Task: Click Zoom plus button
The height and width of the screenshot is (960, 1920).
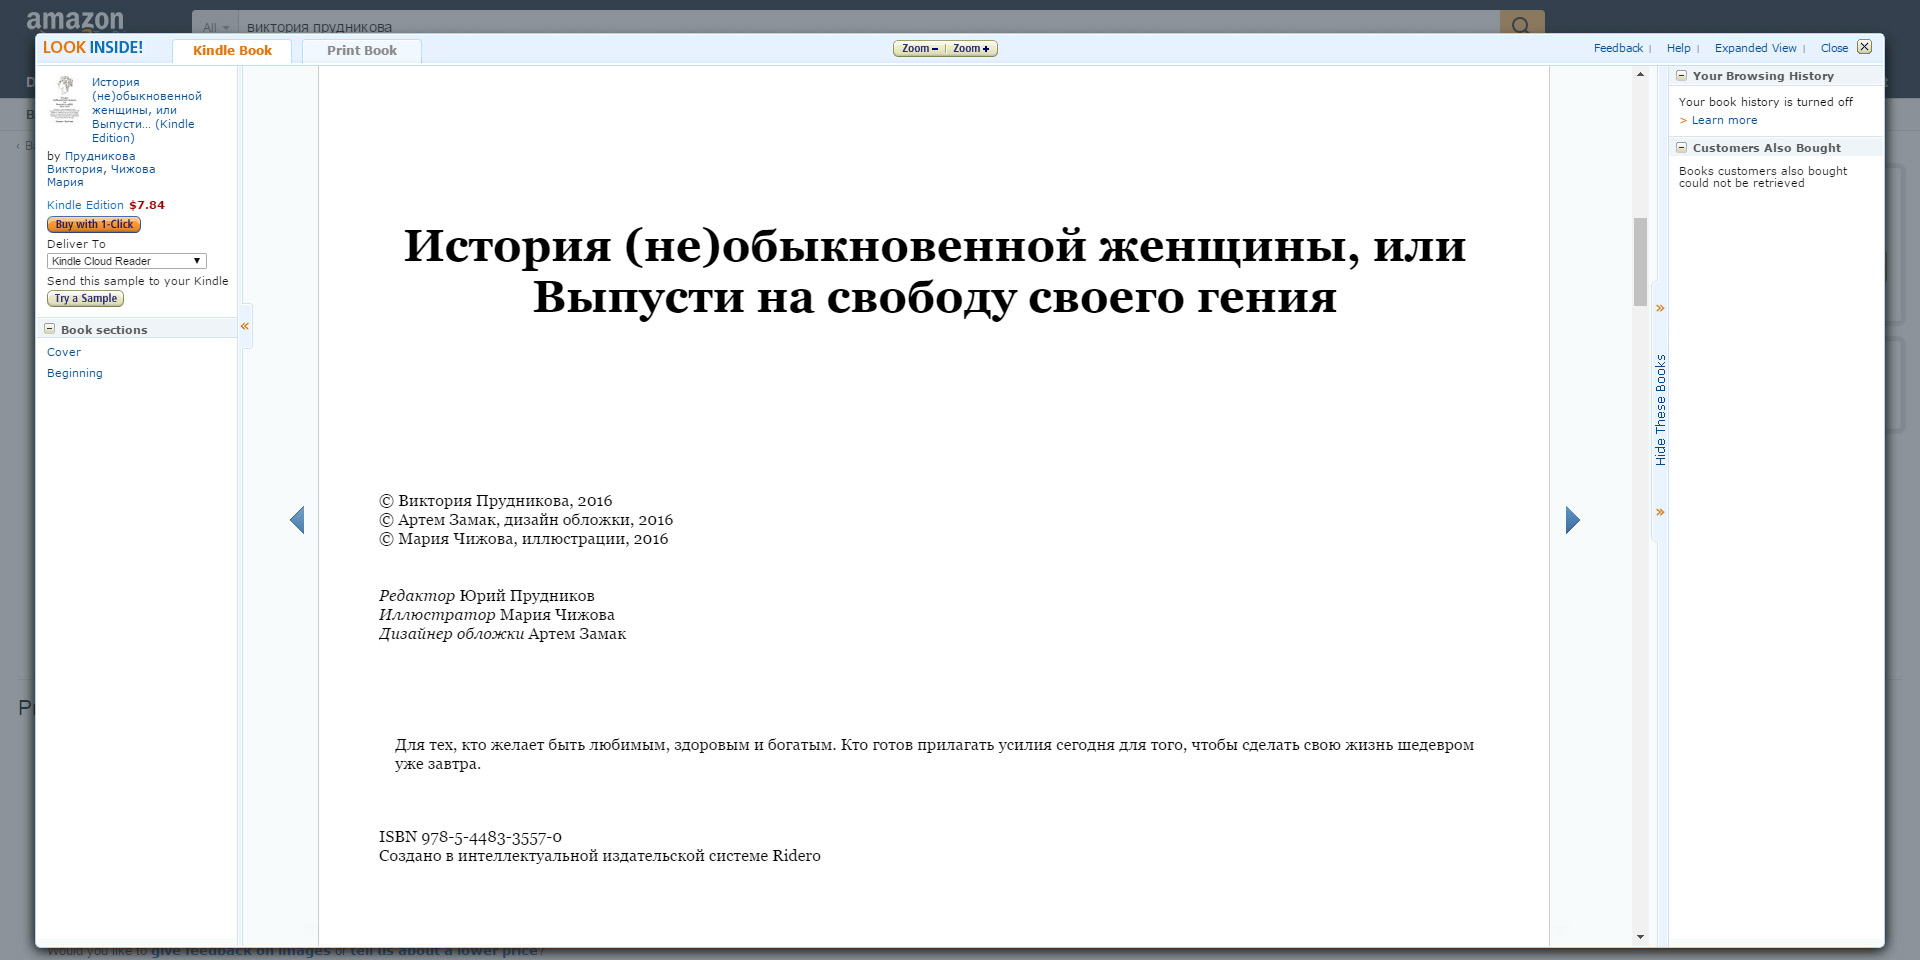Action: coord(971,49)
